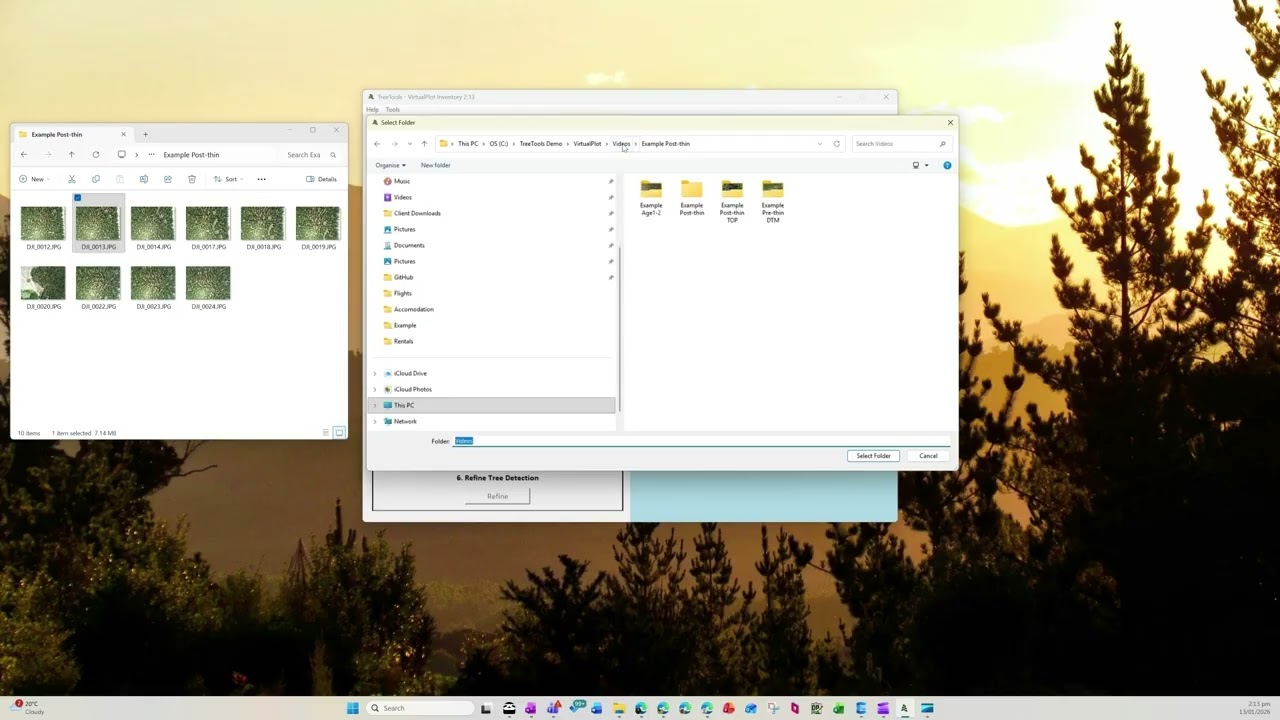1280x720 pixels.
Task: Click the navigation pane scrollbar in dialog
Action: tap(619, 330)
